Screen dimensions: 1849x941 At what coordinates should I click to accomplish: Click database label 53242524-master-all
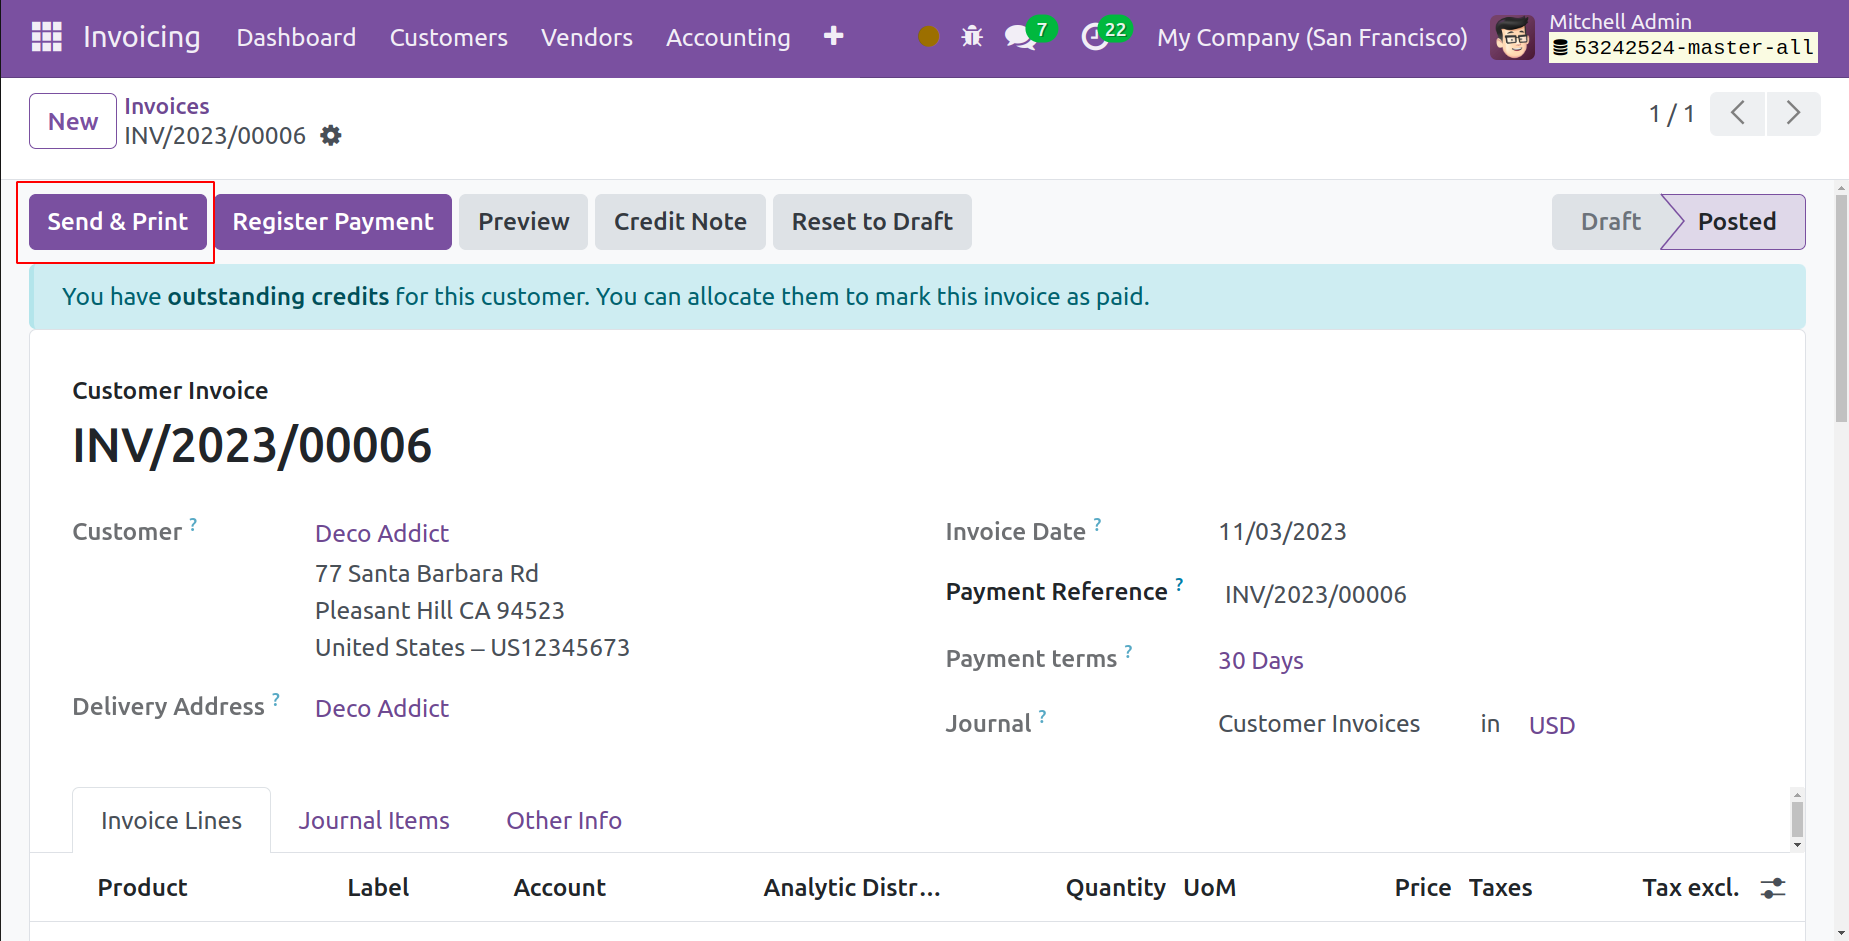point(1684,47)
